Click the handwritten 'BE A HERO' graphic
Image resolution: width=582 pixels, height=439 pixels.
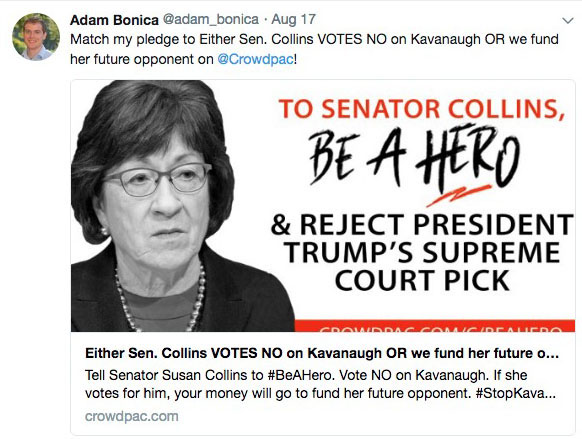pyautogui.click(x=414, y=158)
